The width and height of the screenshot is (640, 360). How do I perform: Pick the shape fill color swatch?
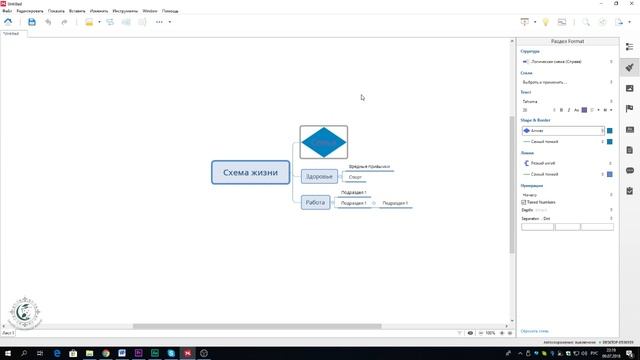(610, 131)
